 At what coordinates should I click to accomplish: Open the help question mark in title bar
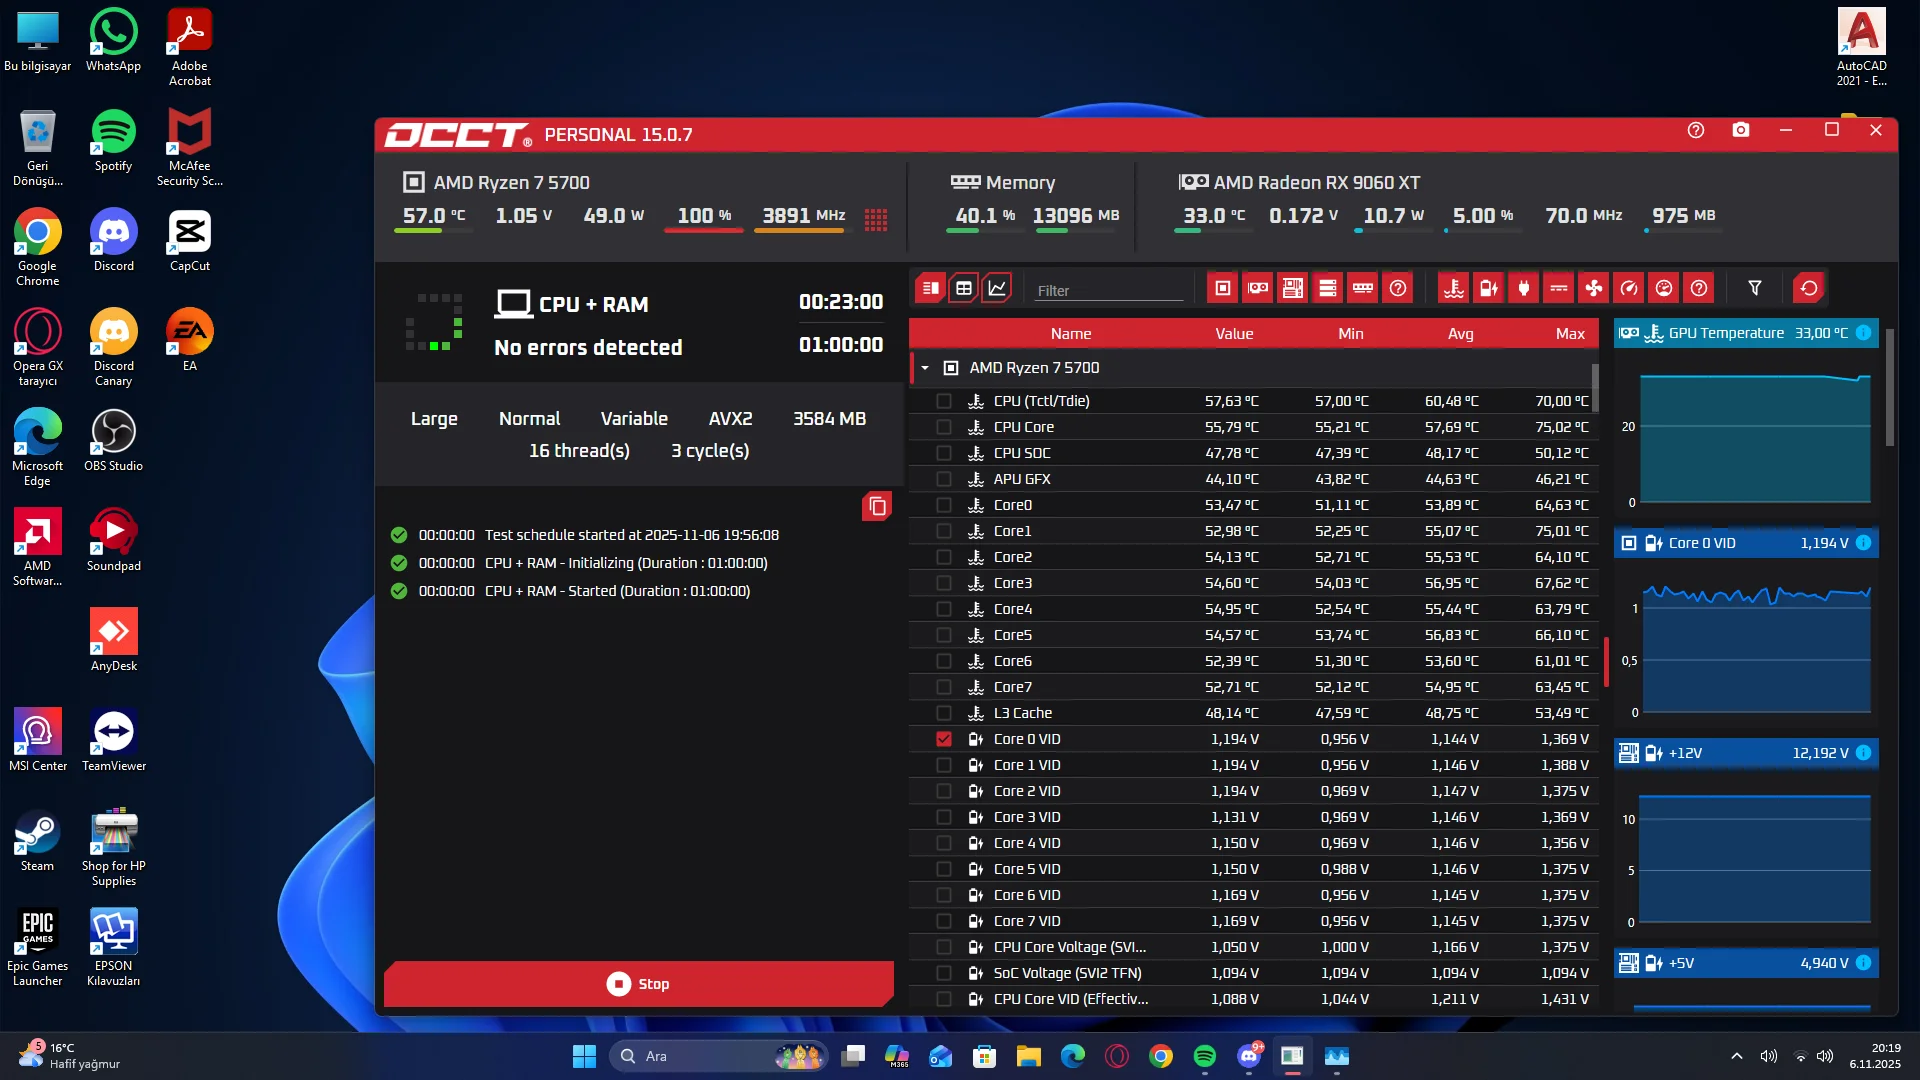1696,130
